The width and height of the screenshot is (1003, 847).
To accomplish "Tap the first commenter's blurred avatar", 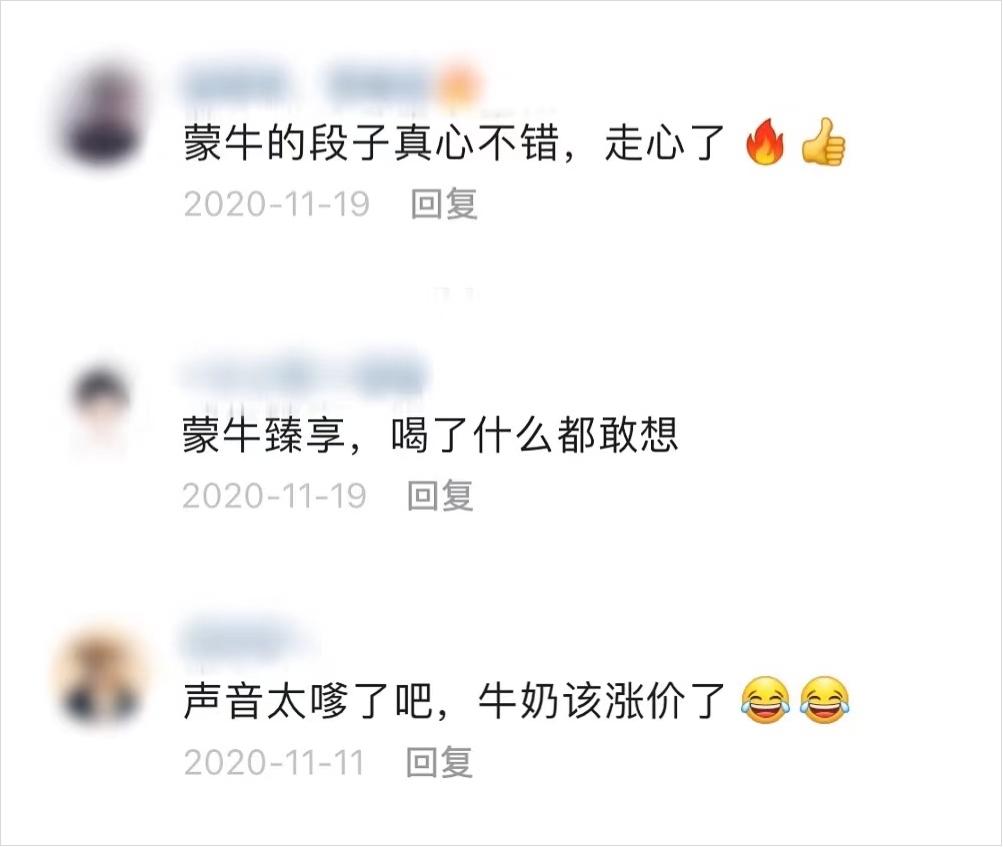I will click(104, 115).
